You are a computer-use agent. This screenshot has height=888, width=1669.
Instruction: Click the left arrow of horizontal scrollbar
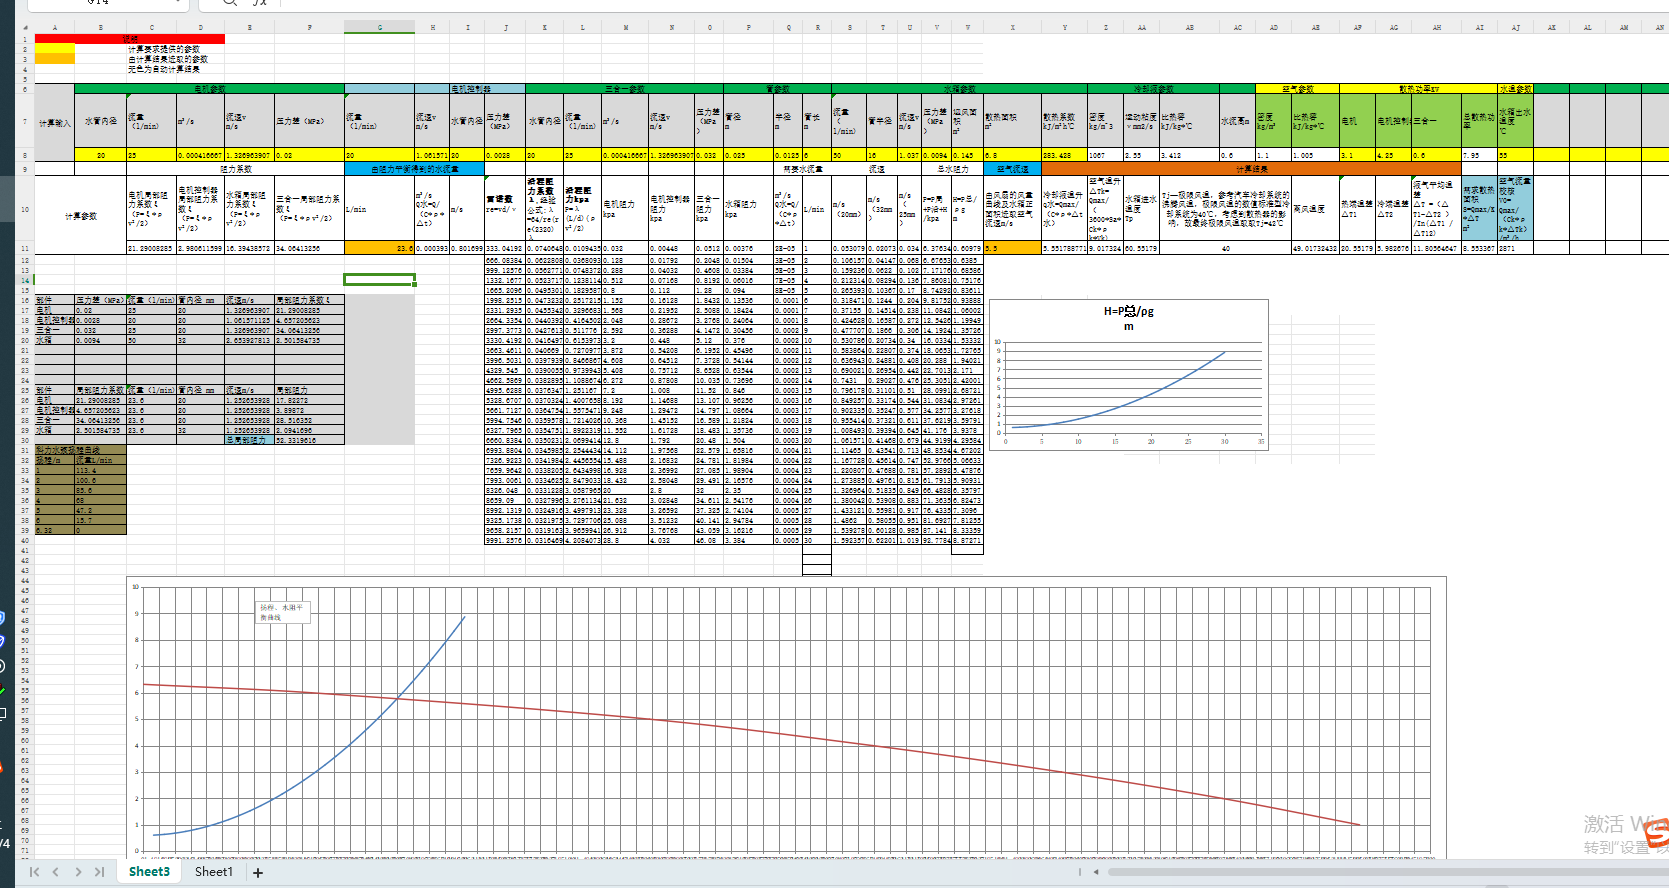1096,872
